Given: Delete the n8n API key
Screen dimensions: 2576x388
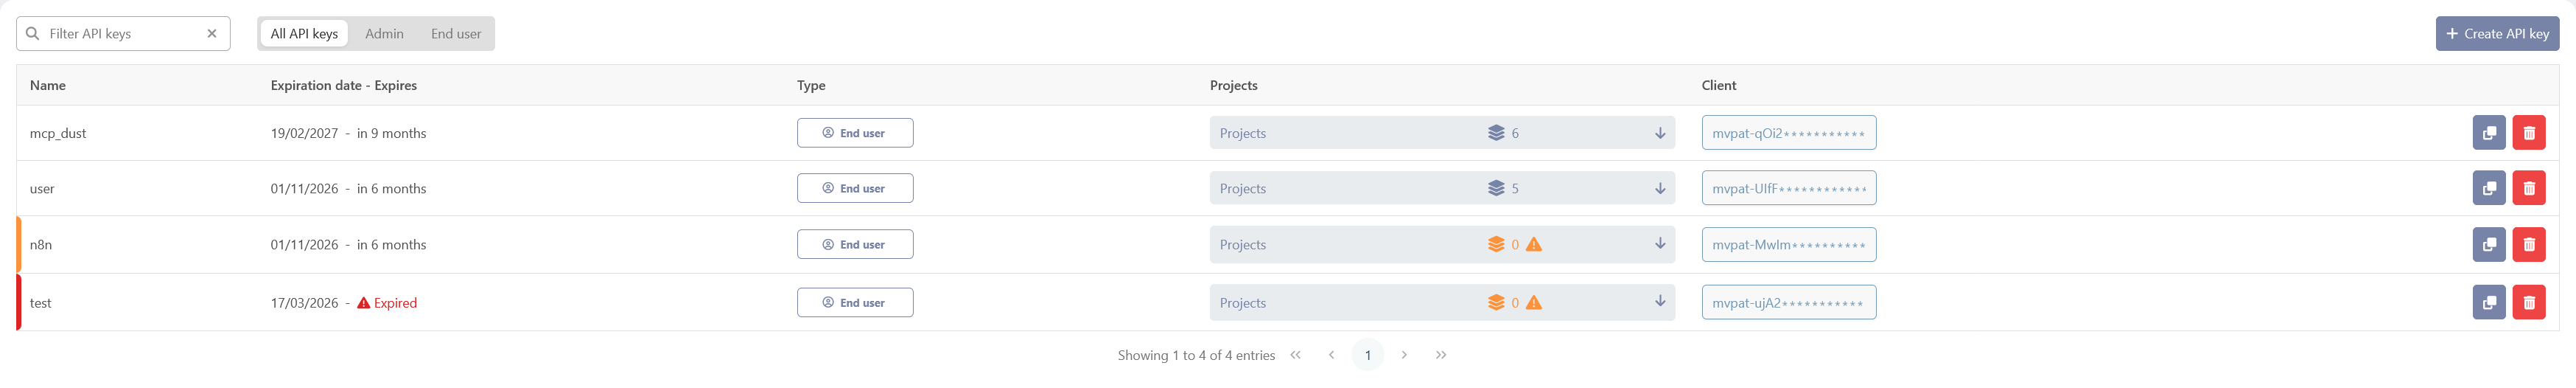Looking at the screenshot, I should tap(2529, 244).
